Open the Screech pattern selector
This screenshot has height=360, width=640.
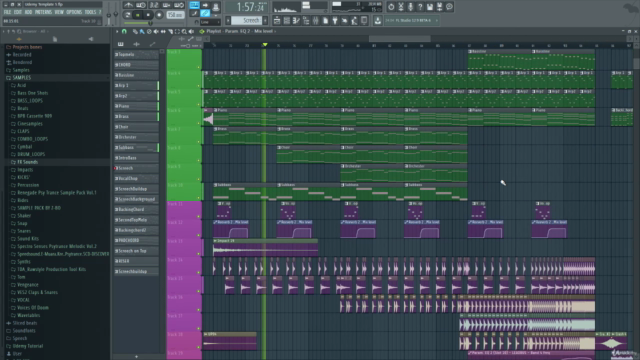point(247,20)
